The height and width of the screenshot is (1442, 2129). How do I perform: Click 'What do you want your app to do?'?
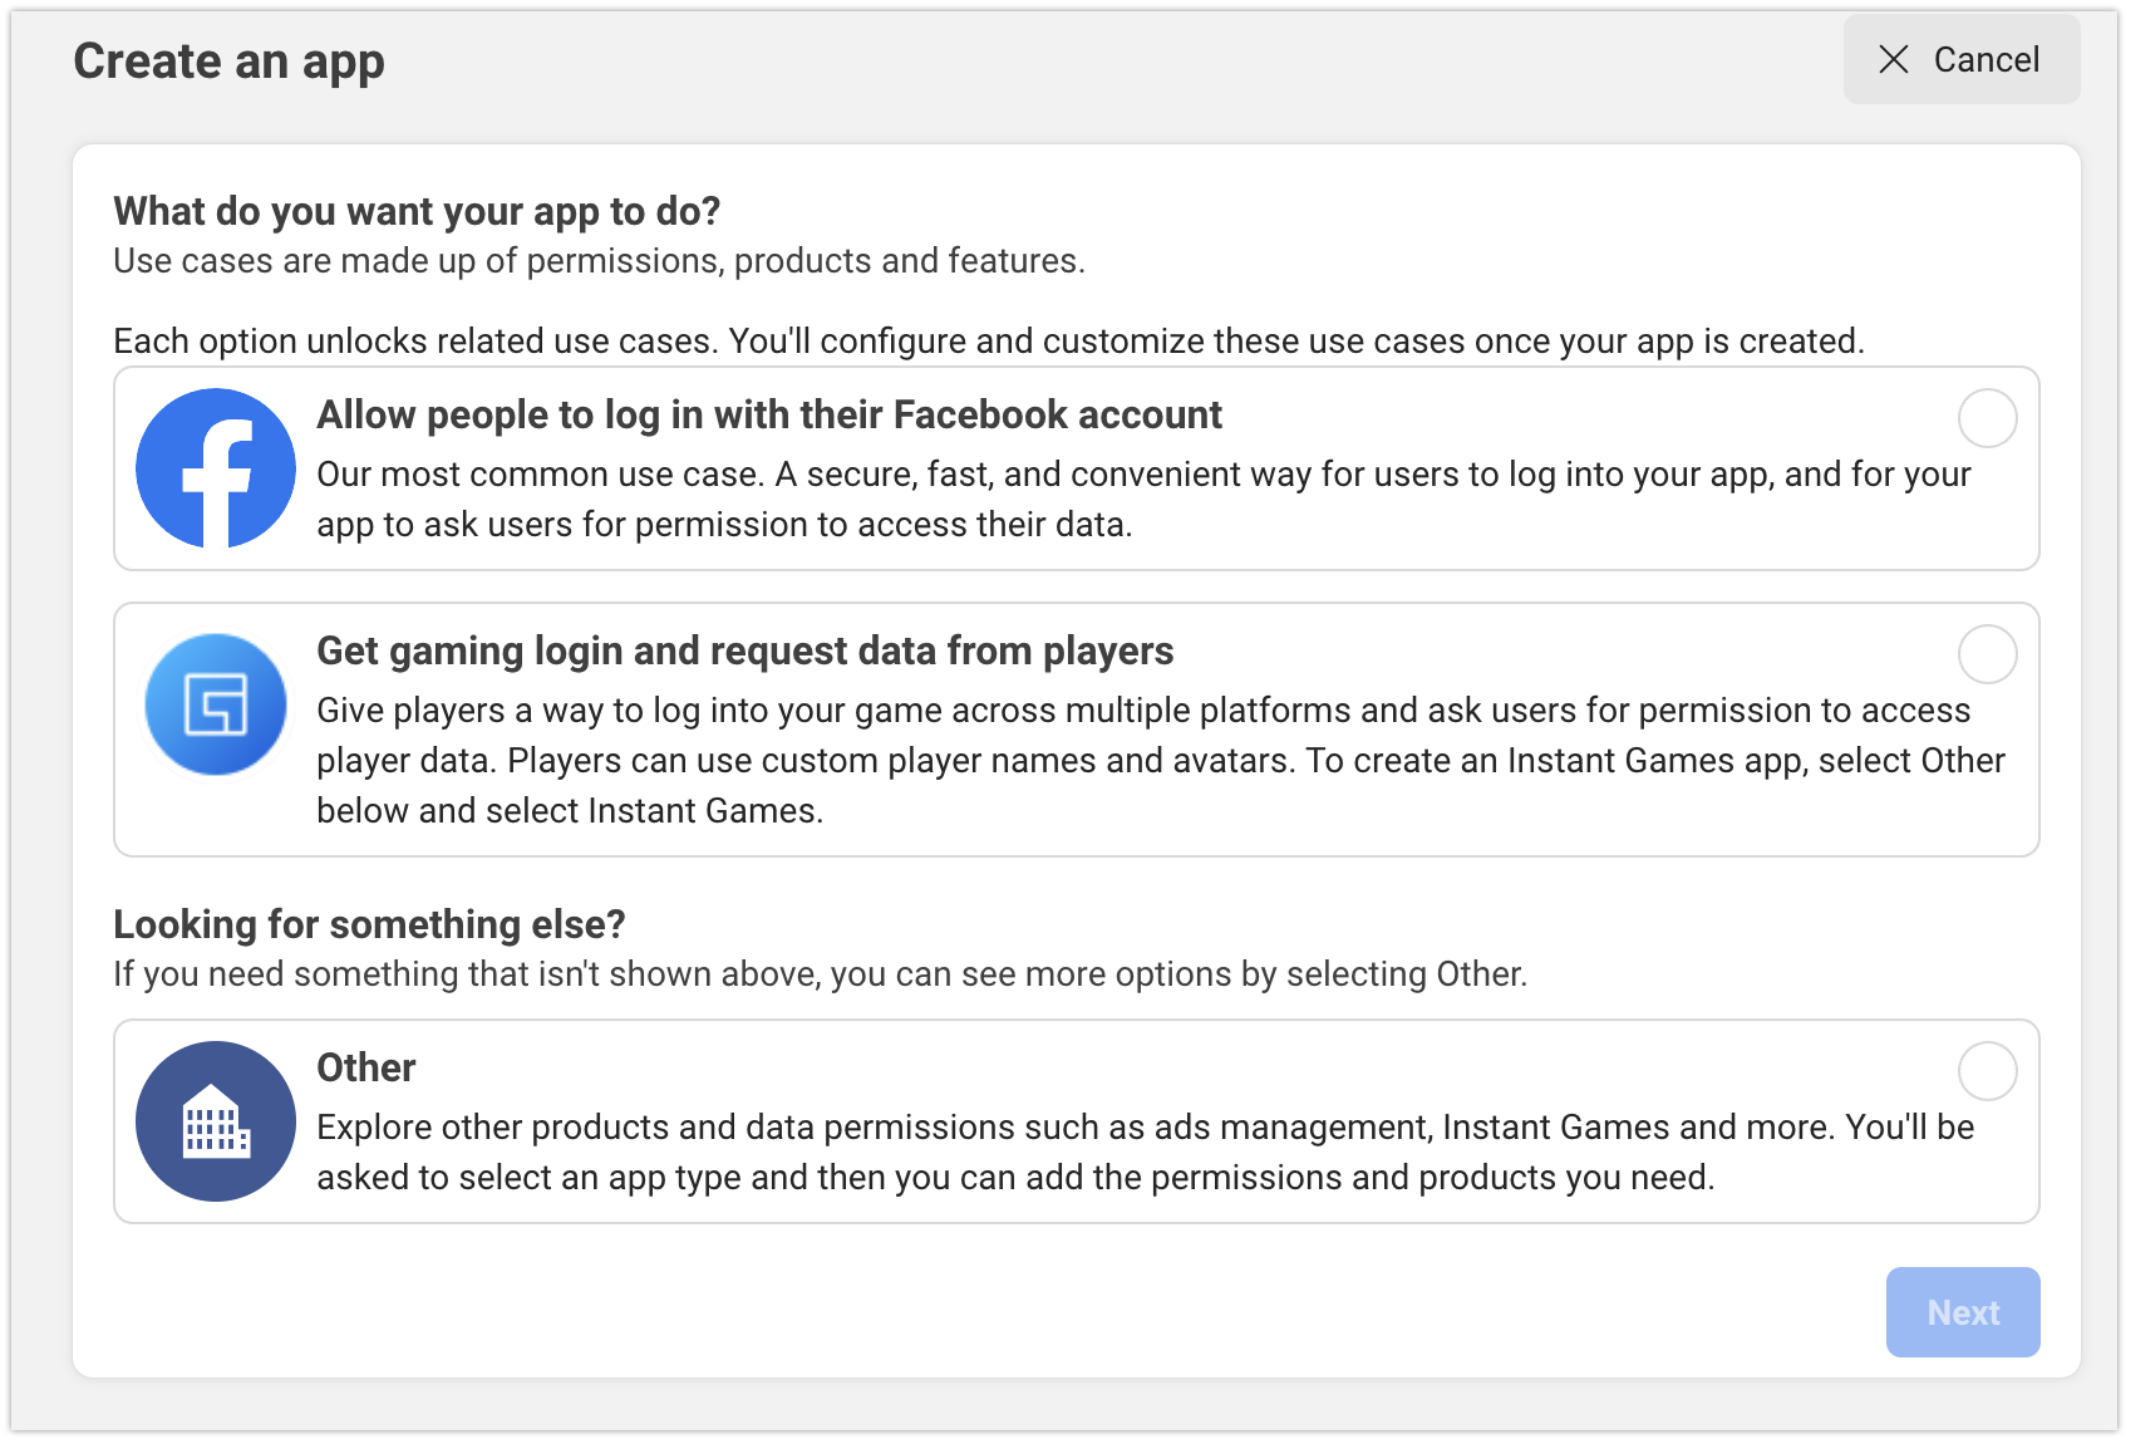[x=417, y=211]
